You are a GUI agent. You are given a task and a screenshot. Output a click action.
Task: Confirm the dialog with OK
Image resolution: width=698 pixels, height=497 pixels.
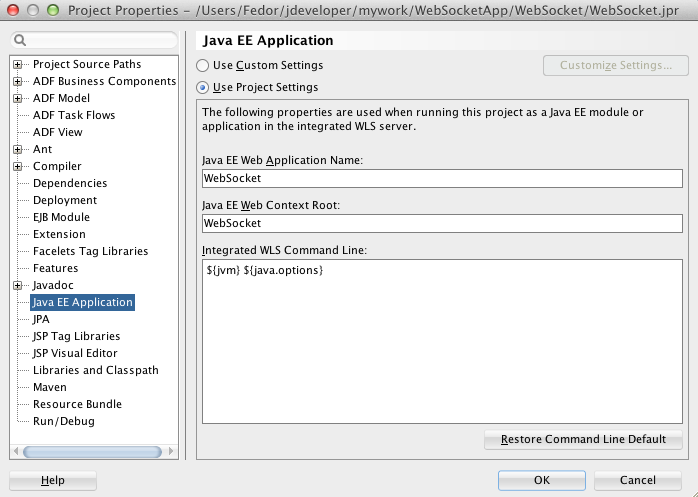[541, 480]
